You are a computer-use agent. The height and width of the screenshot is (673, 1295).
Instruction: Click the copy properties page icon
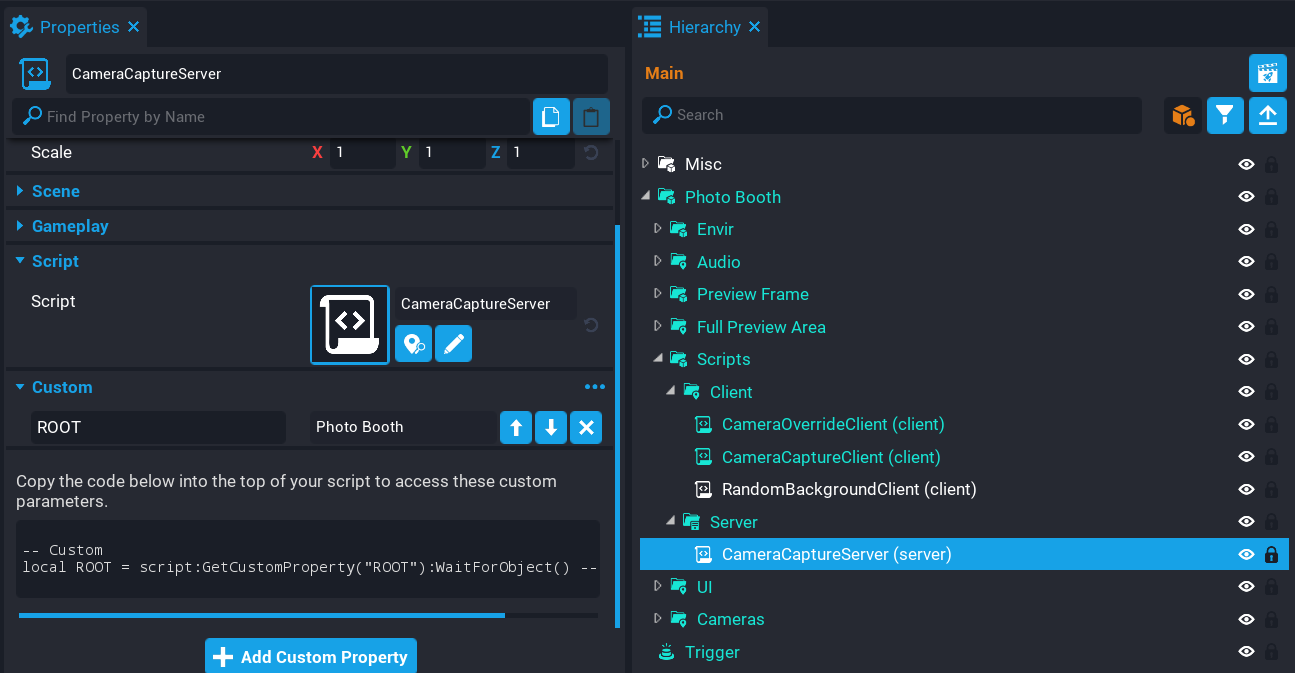(551, 116)
